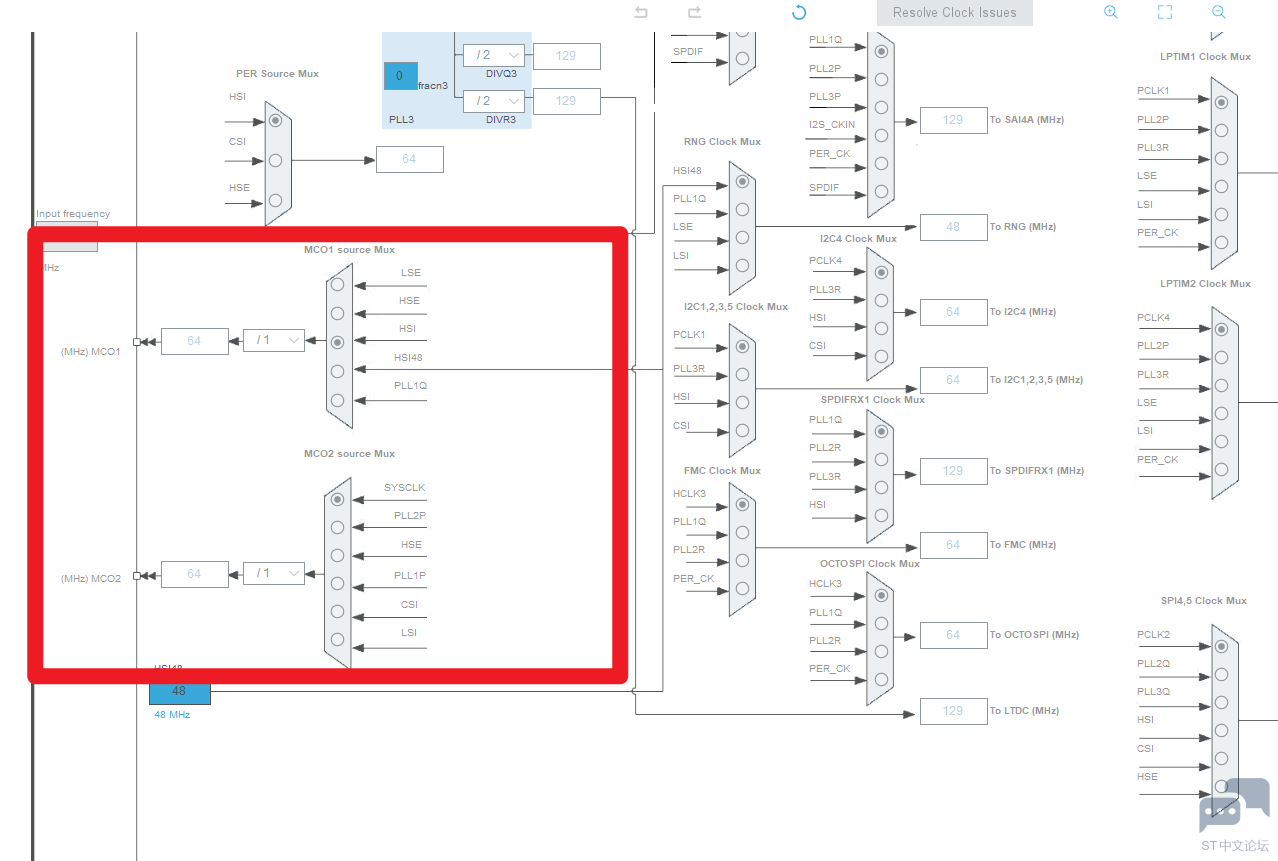
Task: Open the DIVR3 /2 dropdown
Action: click(x=494, y=101)
